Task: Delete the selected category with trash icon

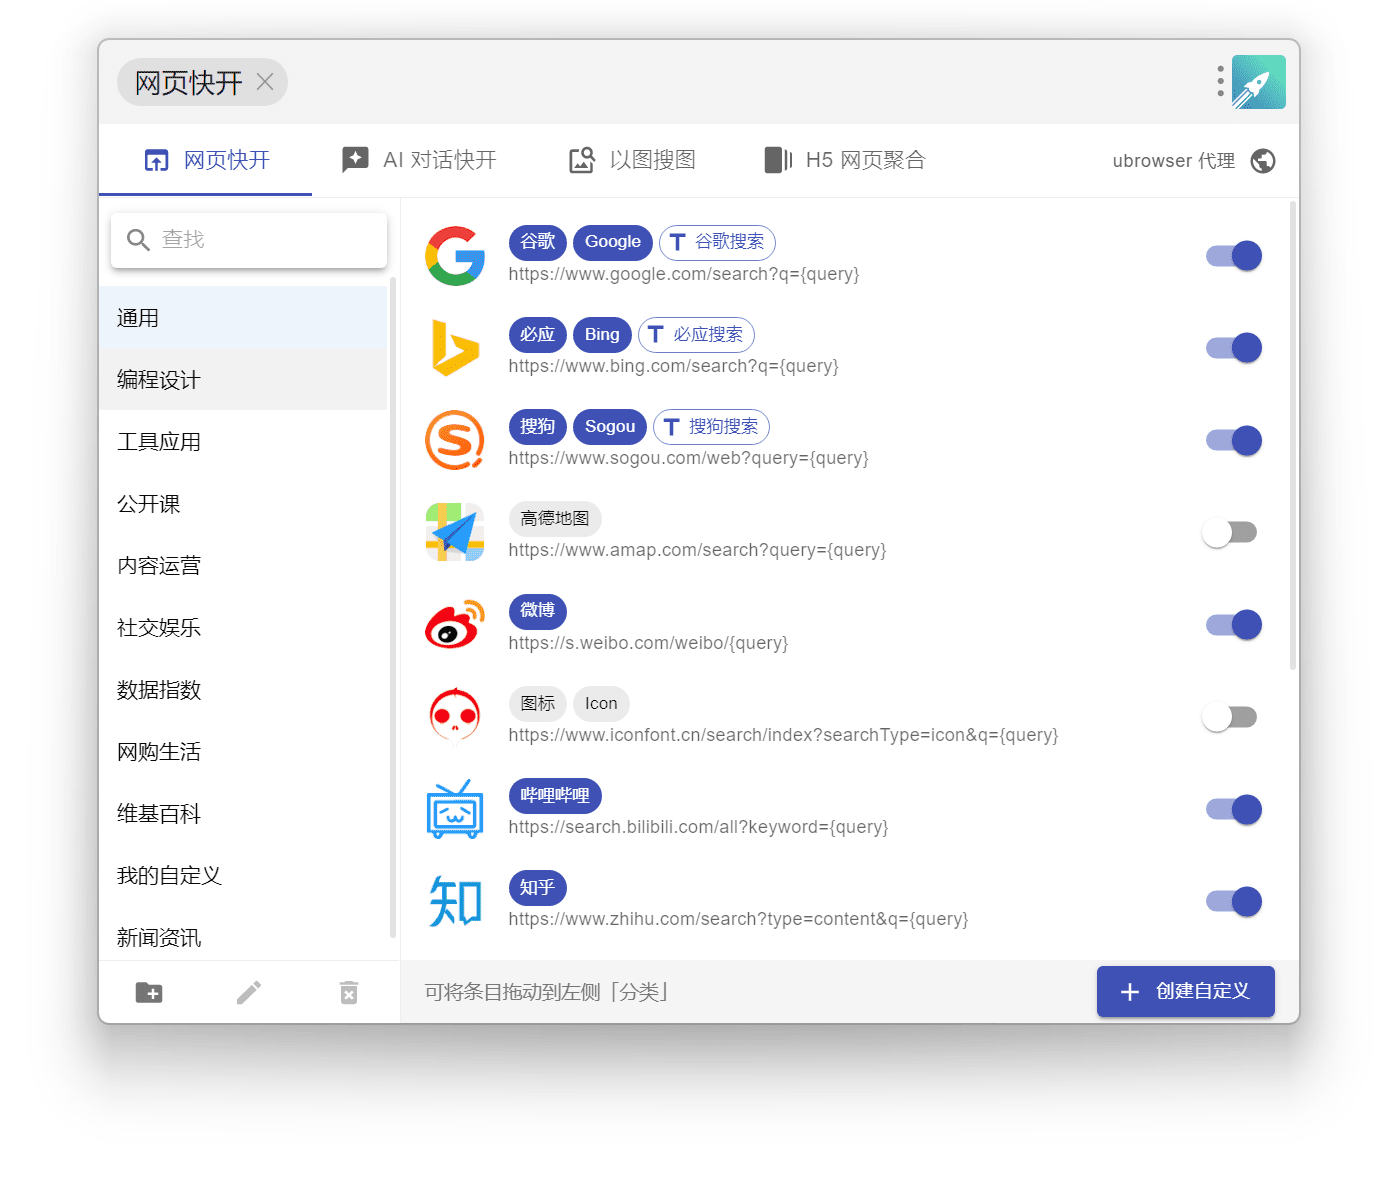Action: (x=349, y=992)
